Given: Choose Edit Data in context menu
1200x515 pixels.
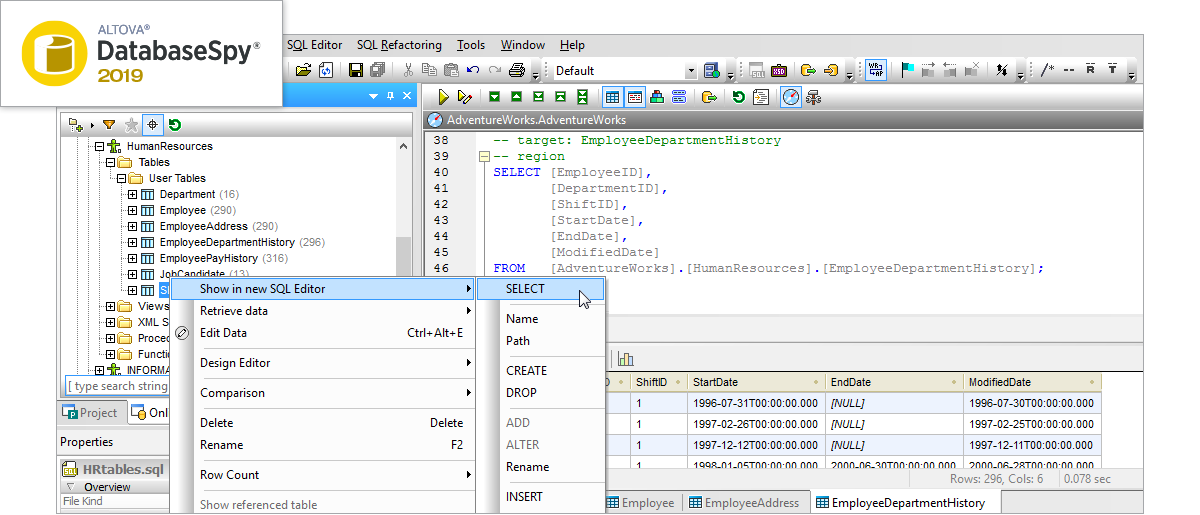Looking at the screenshot, I should (323, 333).
